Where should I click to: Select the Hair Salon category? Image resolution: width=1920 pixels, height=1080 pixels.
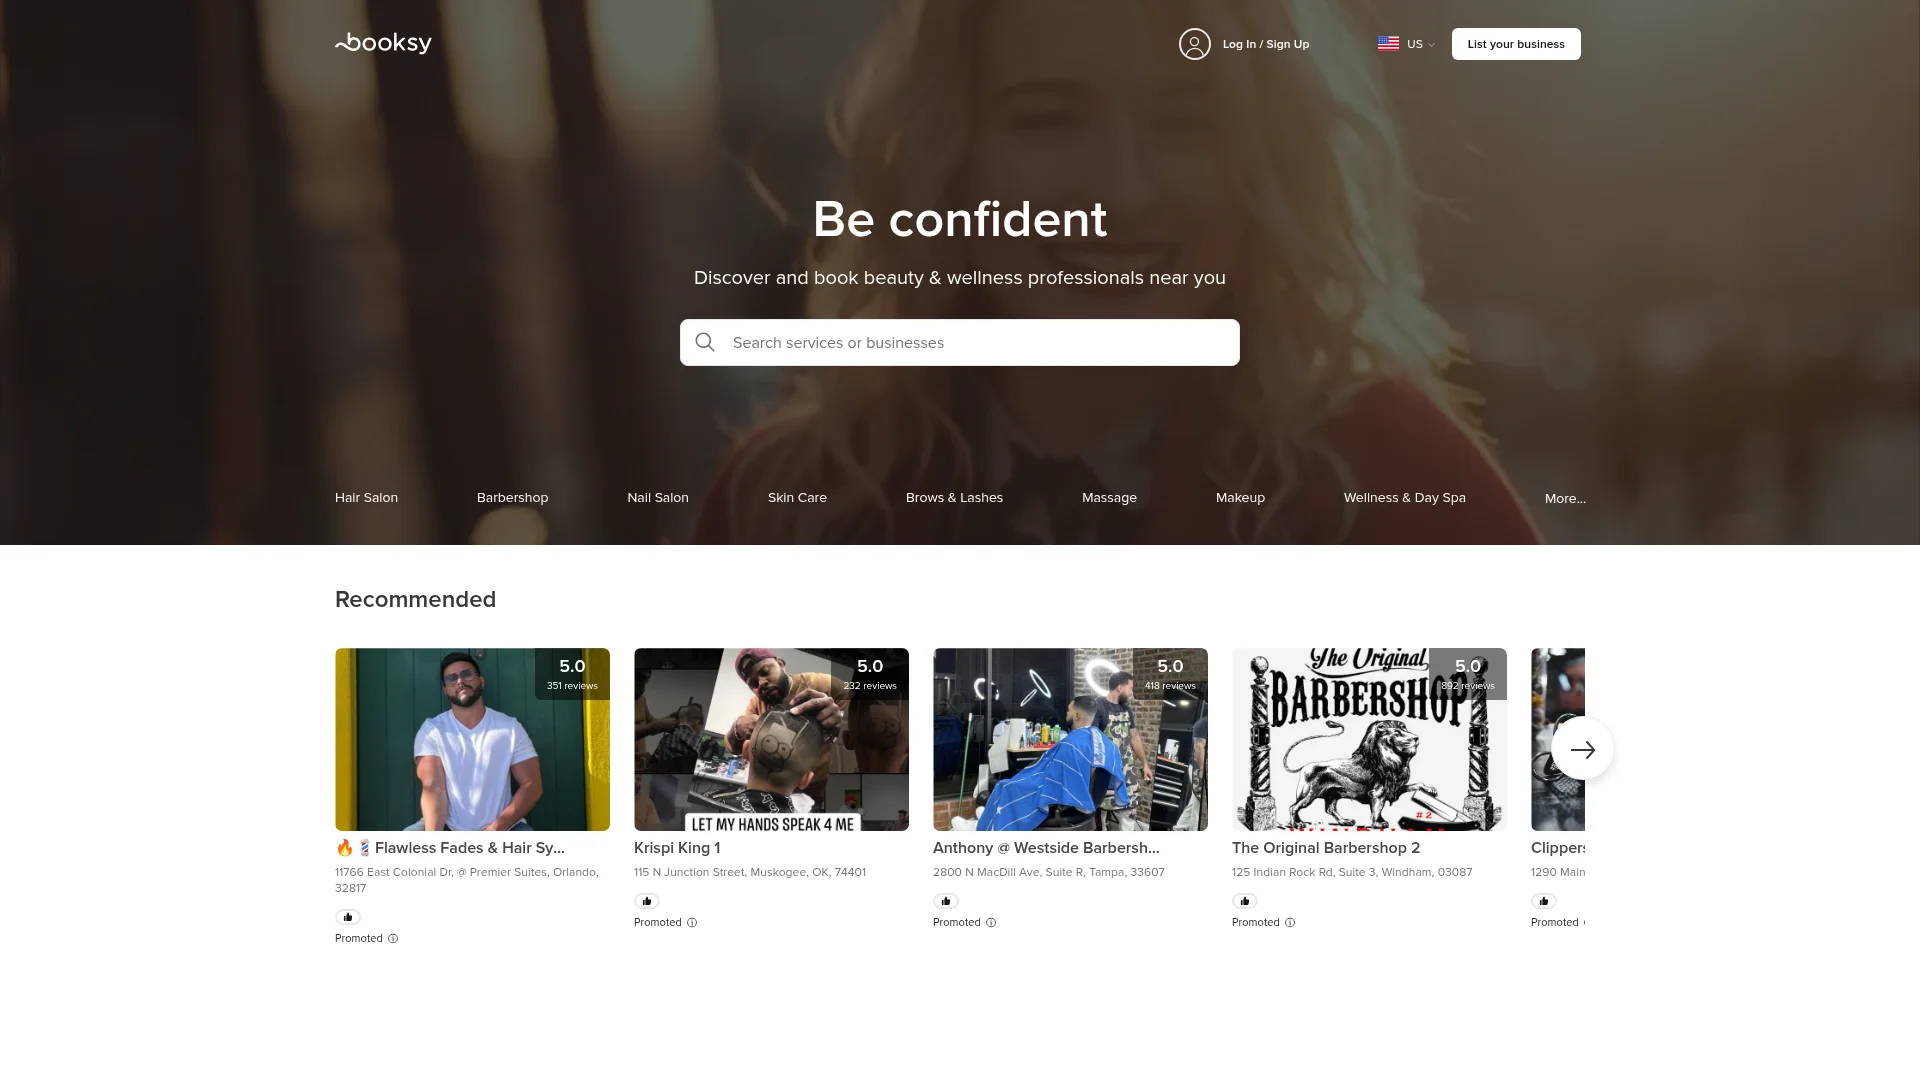[366, 497]
